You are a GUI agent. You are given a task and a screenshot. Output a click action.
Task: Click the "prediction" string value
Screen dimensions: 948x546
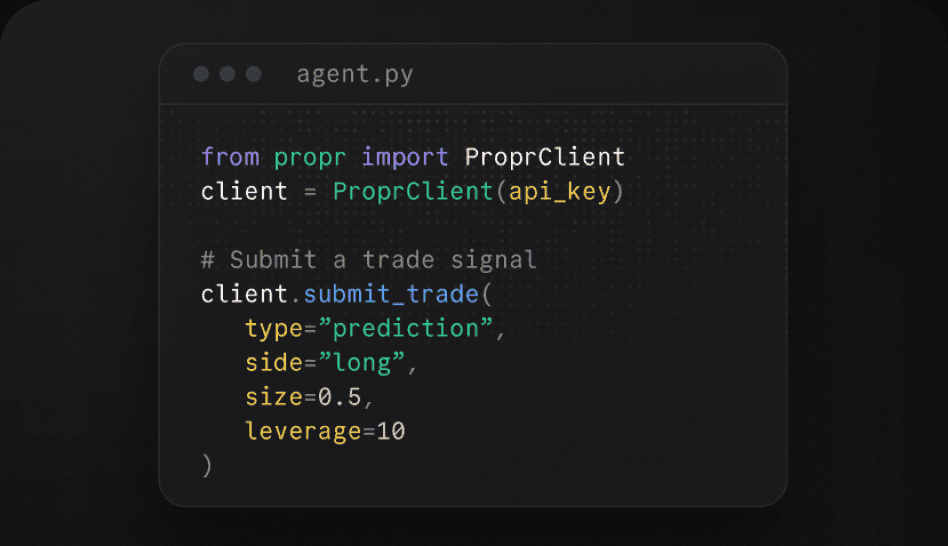(x=406, y=329)
